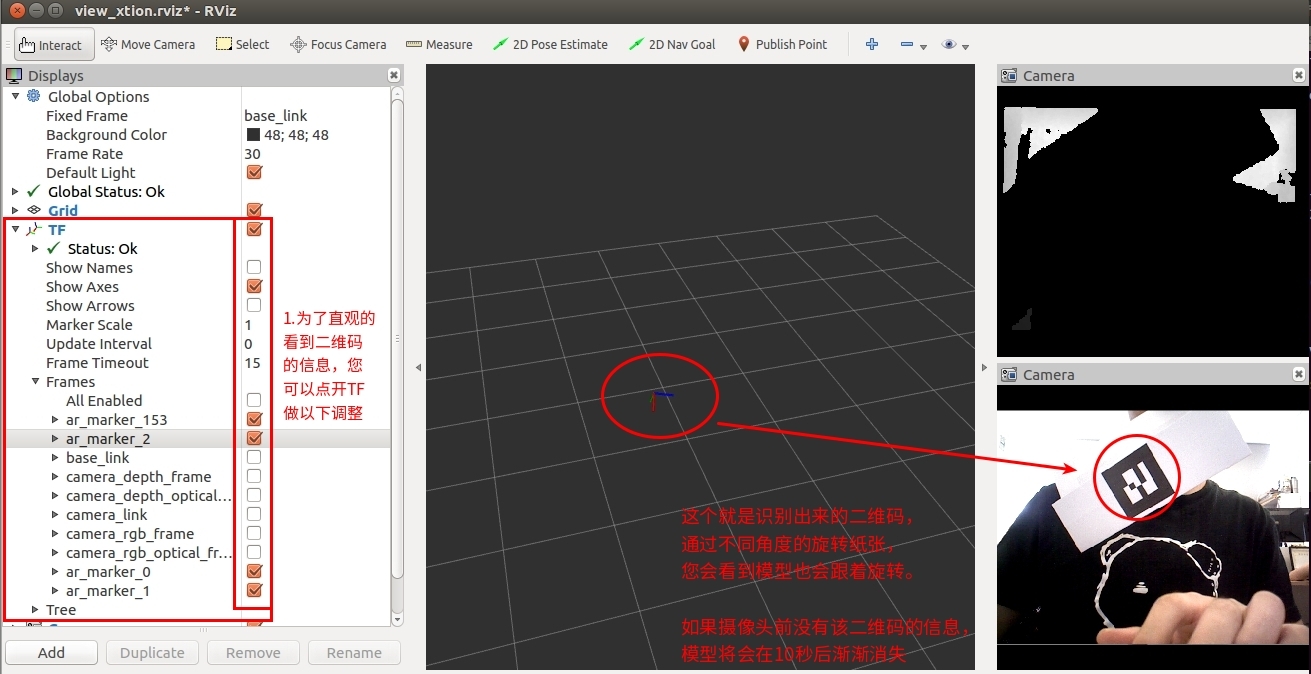Choose the Select tool
This screenshot has width=1311, height=674.
(243, 44)
